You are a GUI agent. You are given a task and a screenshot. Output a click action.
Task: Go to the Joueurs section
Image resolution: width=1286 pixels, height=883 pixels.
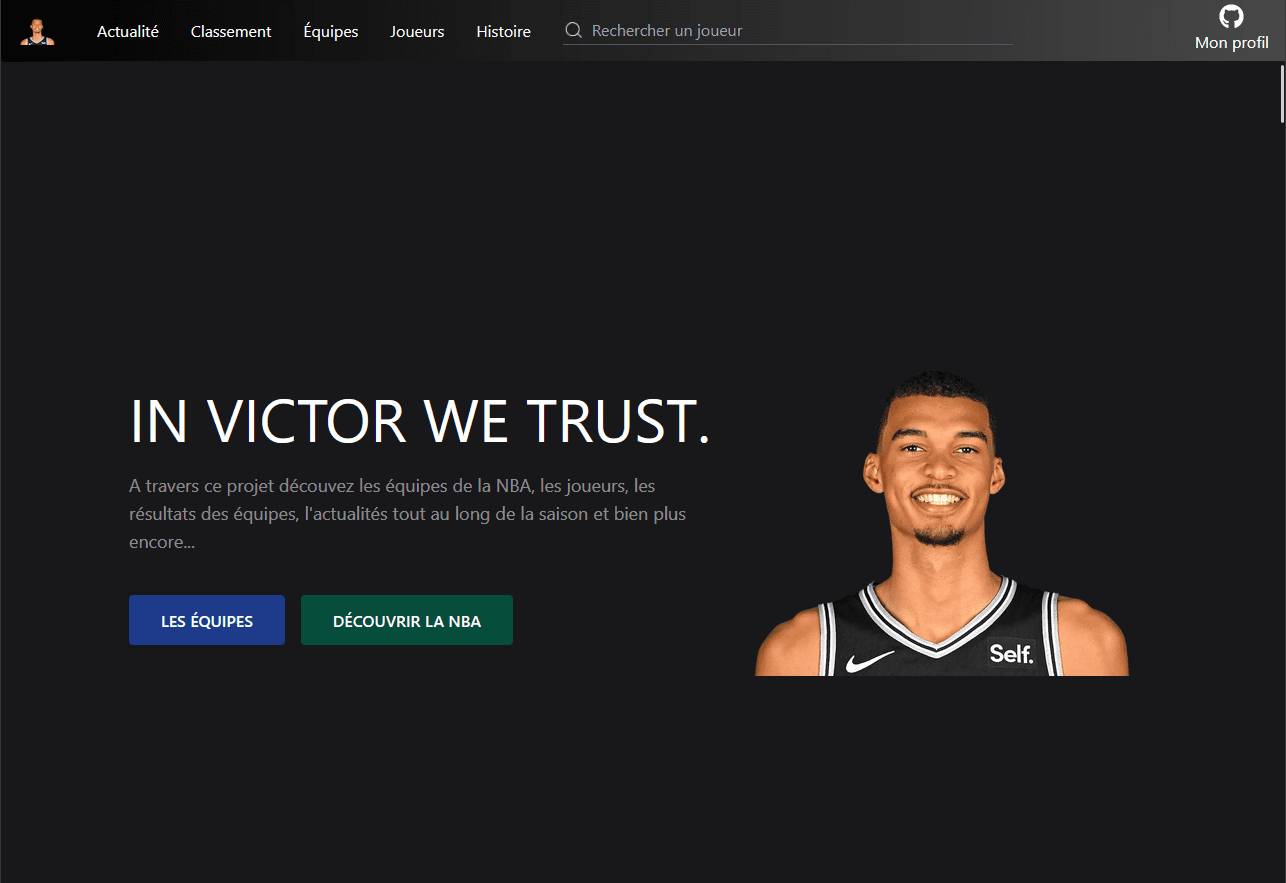point(417,31)
